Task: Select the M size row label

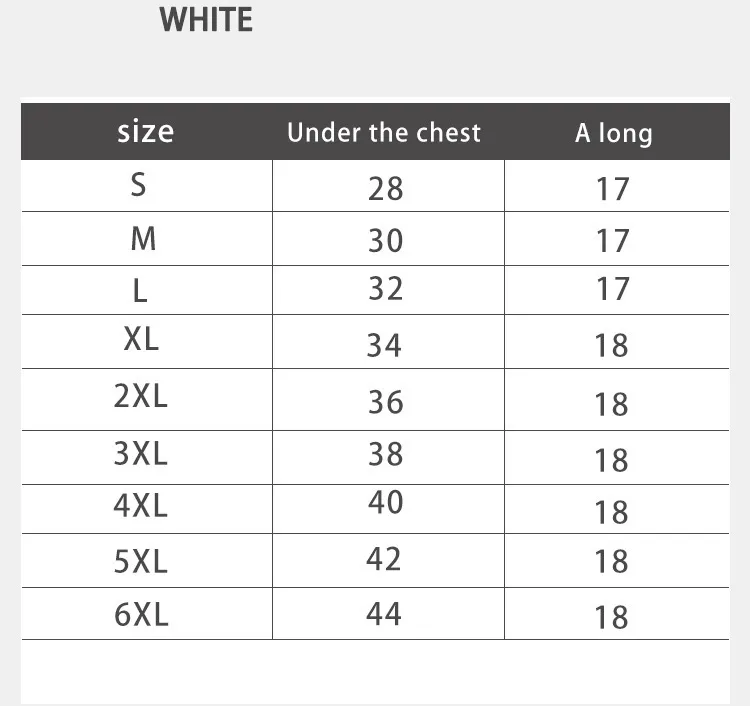Action: (143, 239)
